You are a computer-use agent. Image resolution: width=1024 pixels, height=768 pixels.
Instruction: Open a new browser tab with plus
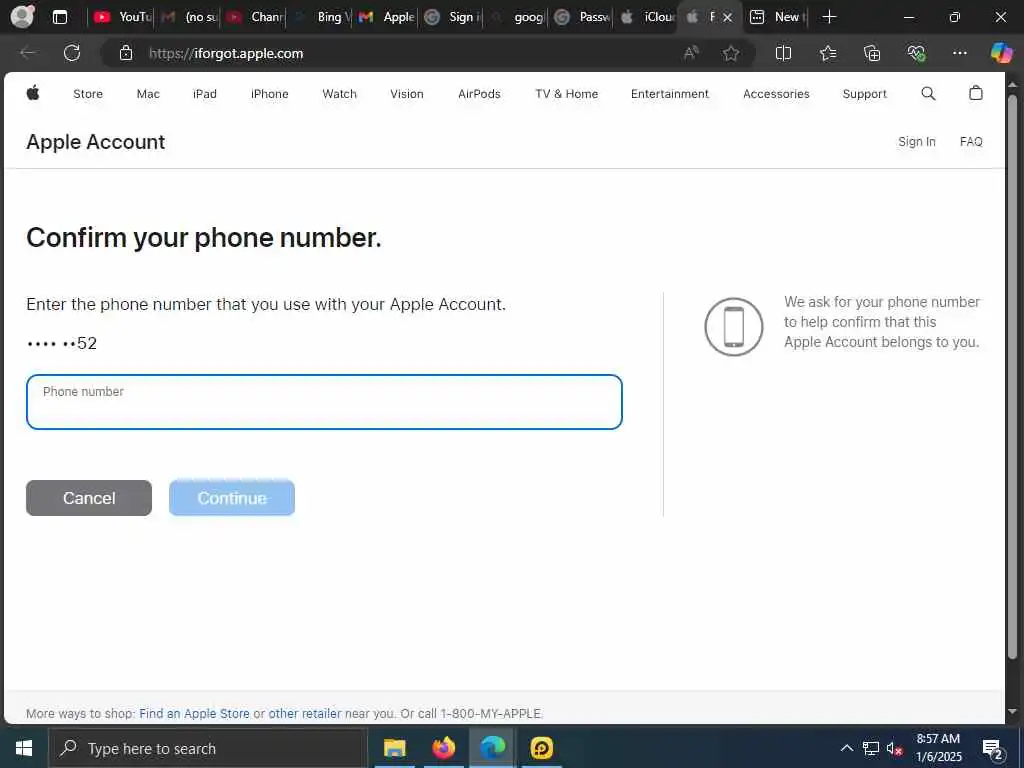829,17
